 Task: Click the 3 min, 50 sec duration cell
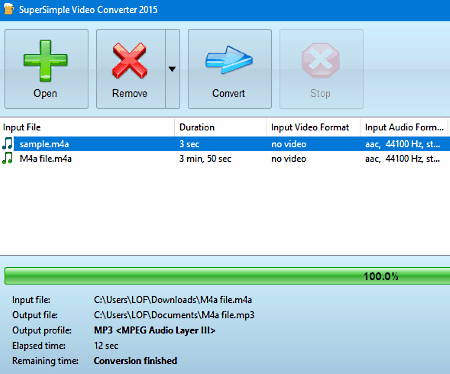pos(205,159)
